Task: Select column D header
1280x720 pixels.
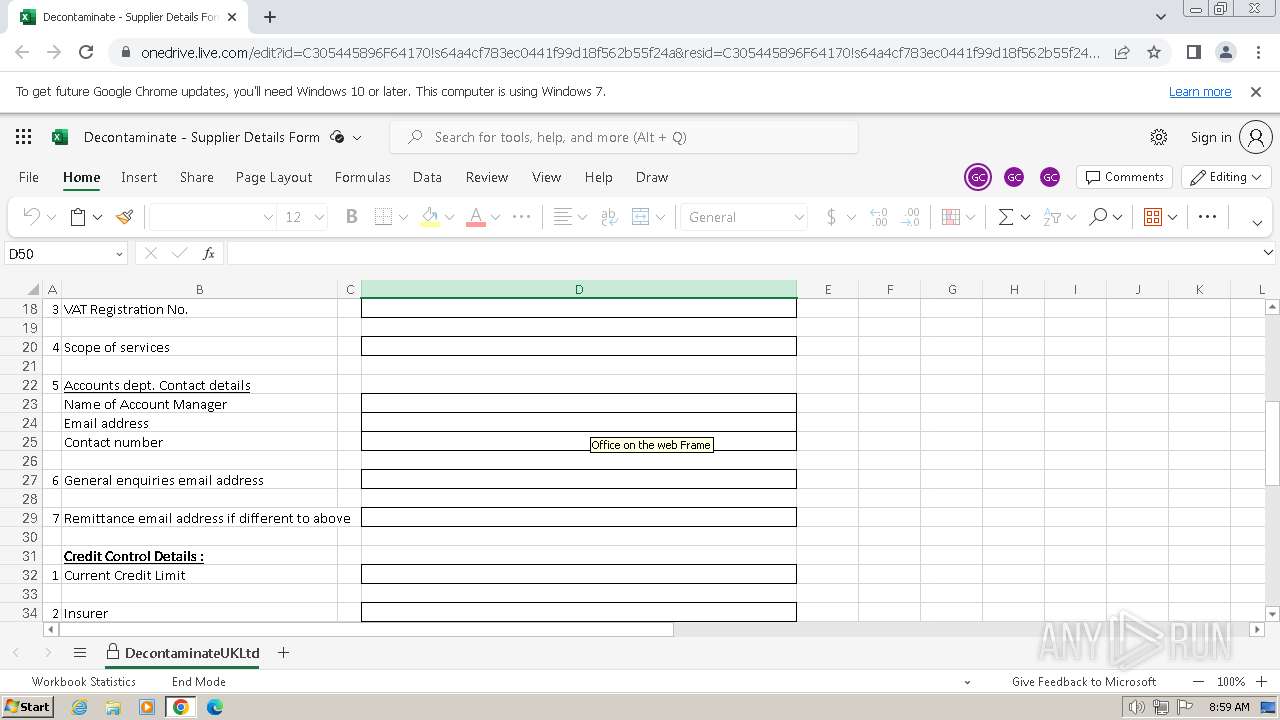Action: (x=579, y=290)
